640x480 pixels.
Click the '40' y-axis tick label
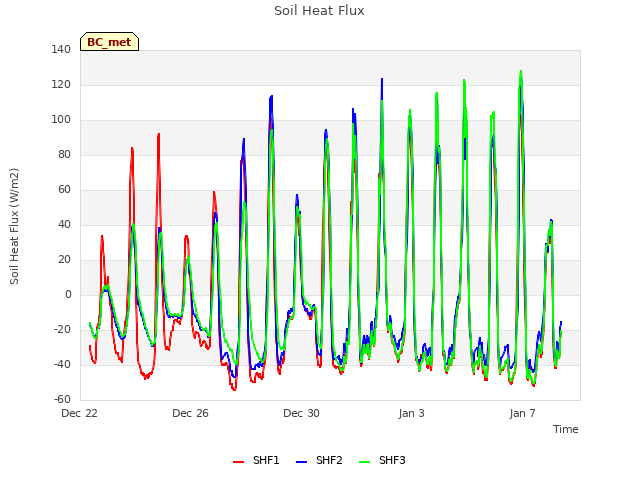click(64, 224)
